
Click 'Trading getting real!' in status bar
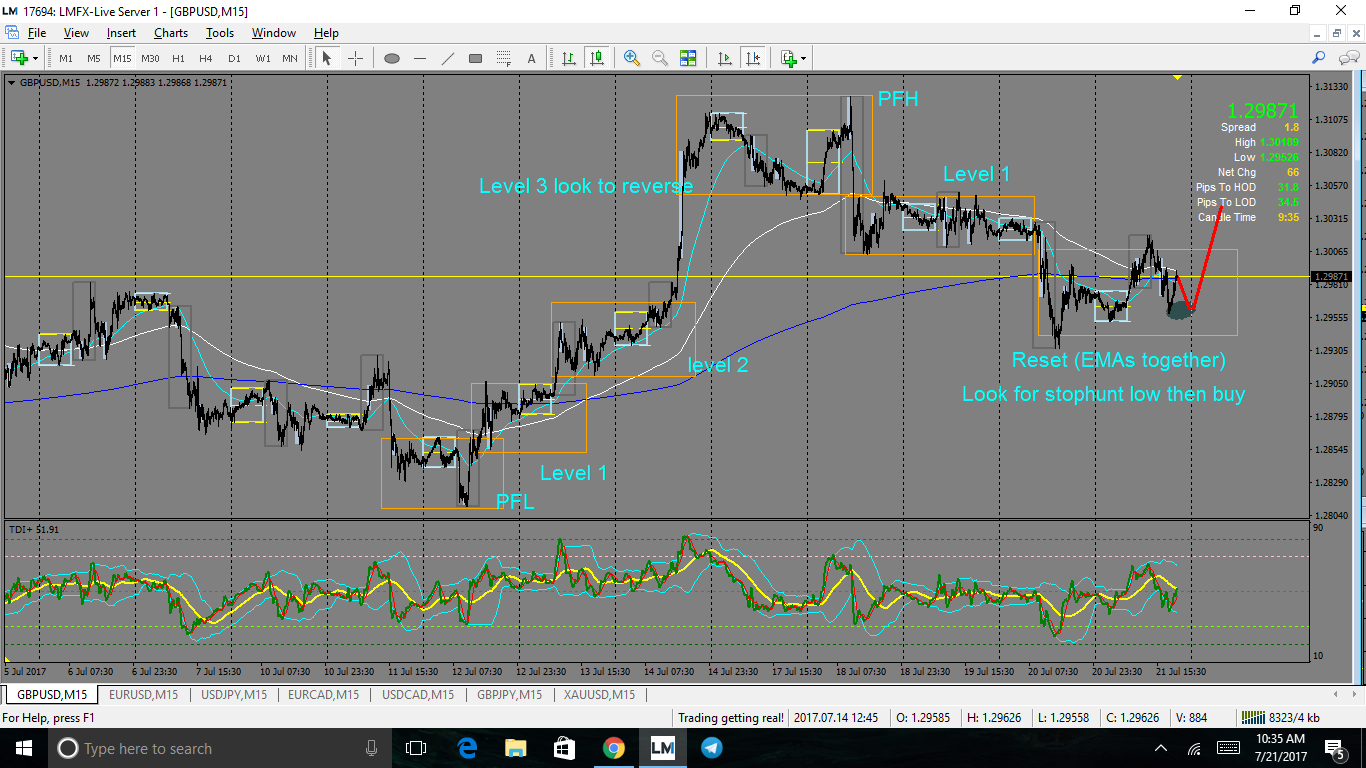pyautogui.click(x=731, y=717)
